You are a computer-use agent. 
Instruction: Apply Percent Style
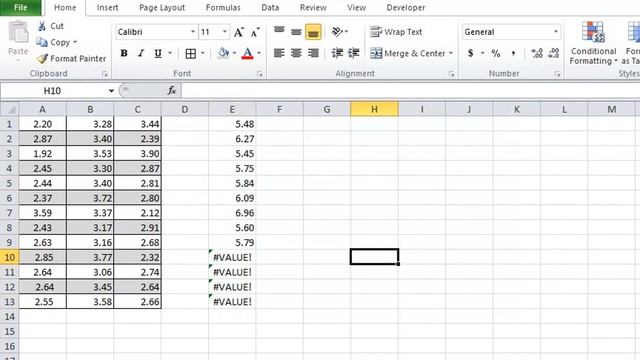click(x=496, y=53)
